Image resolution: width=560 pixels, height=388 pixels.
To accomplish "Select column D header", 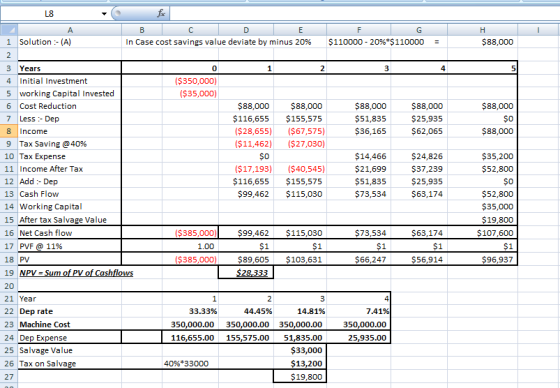I will pos(246,30).
